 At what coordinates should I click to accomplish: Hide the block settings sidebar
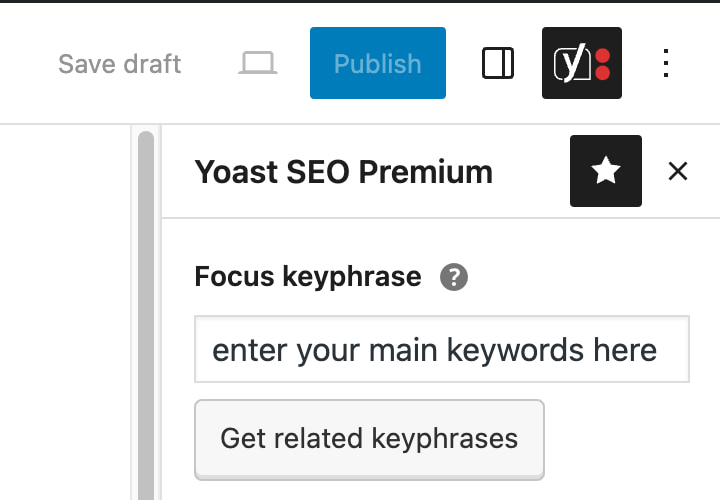coord(498,63)
